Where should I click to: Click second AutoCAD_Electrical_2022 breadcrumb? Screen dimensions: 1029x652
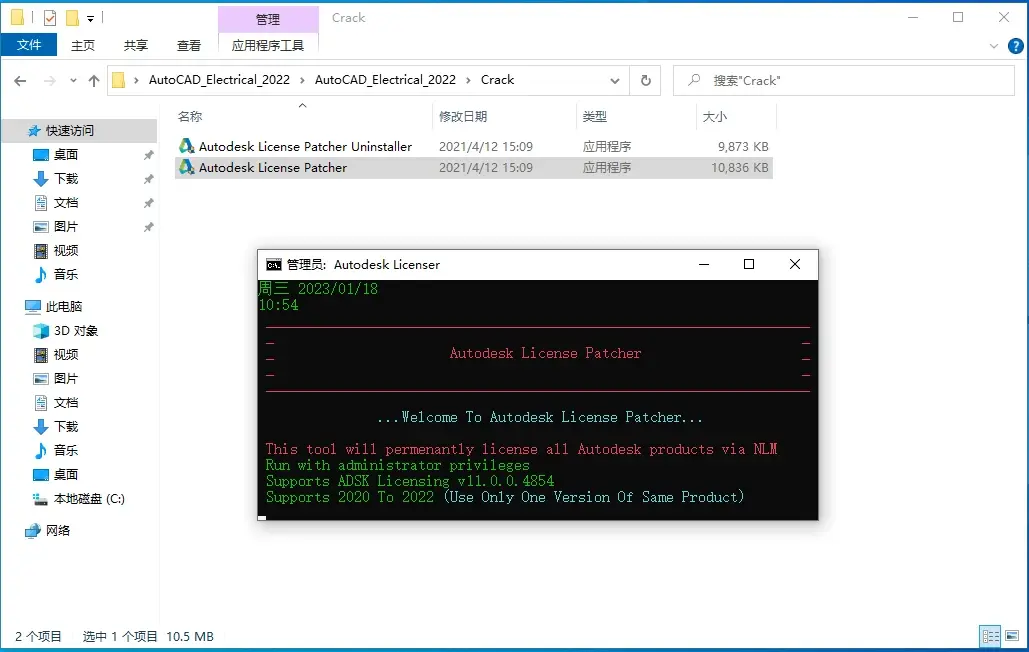coord(385,80)
